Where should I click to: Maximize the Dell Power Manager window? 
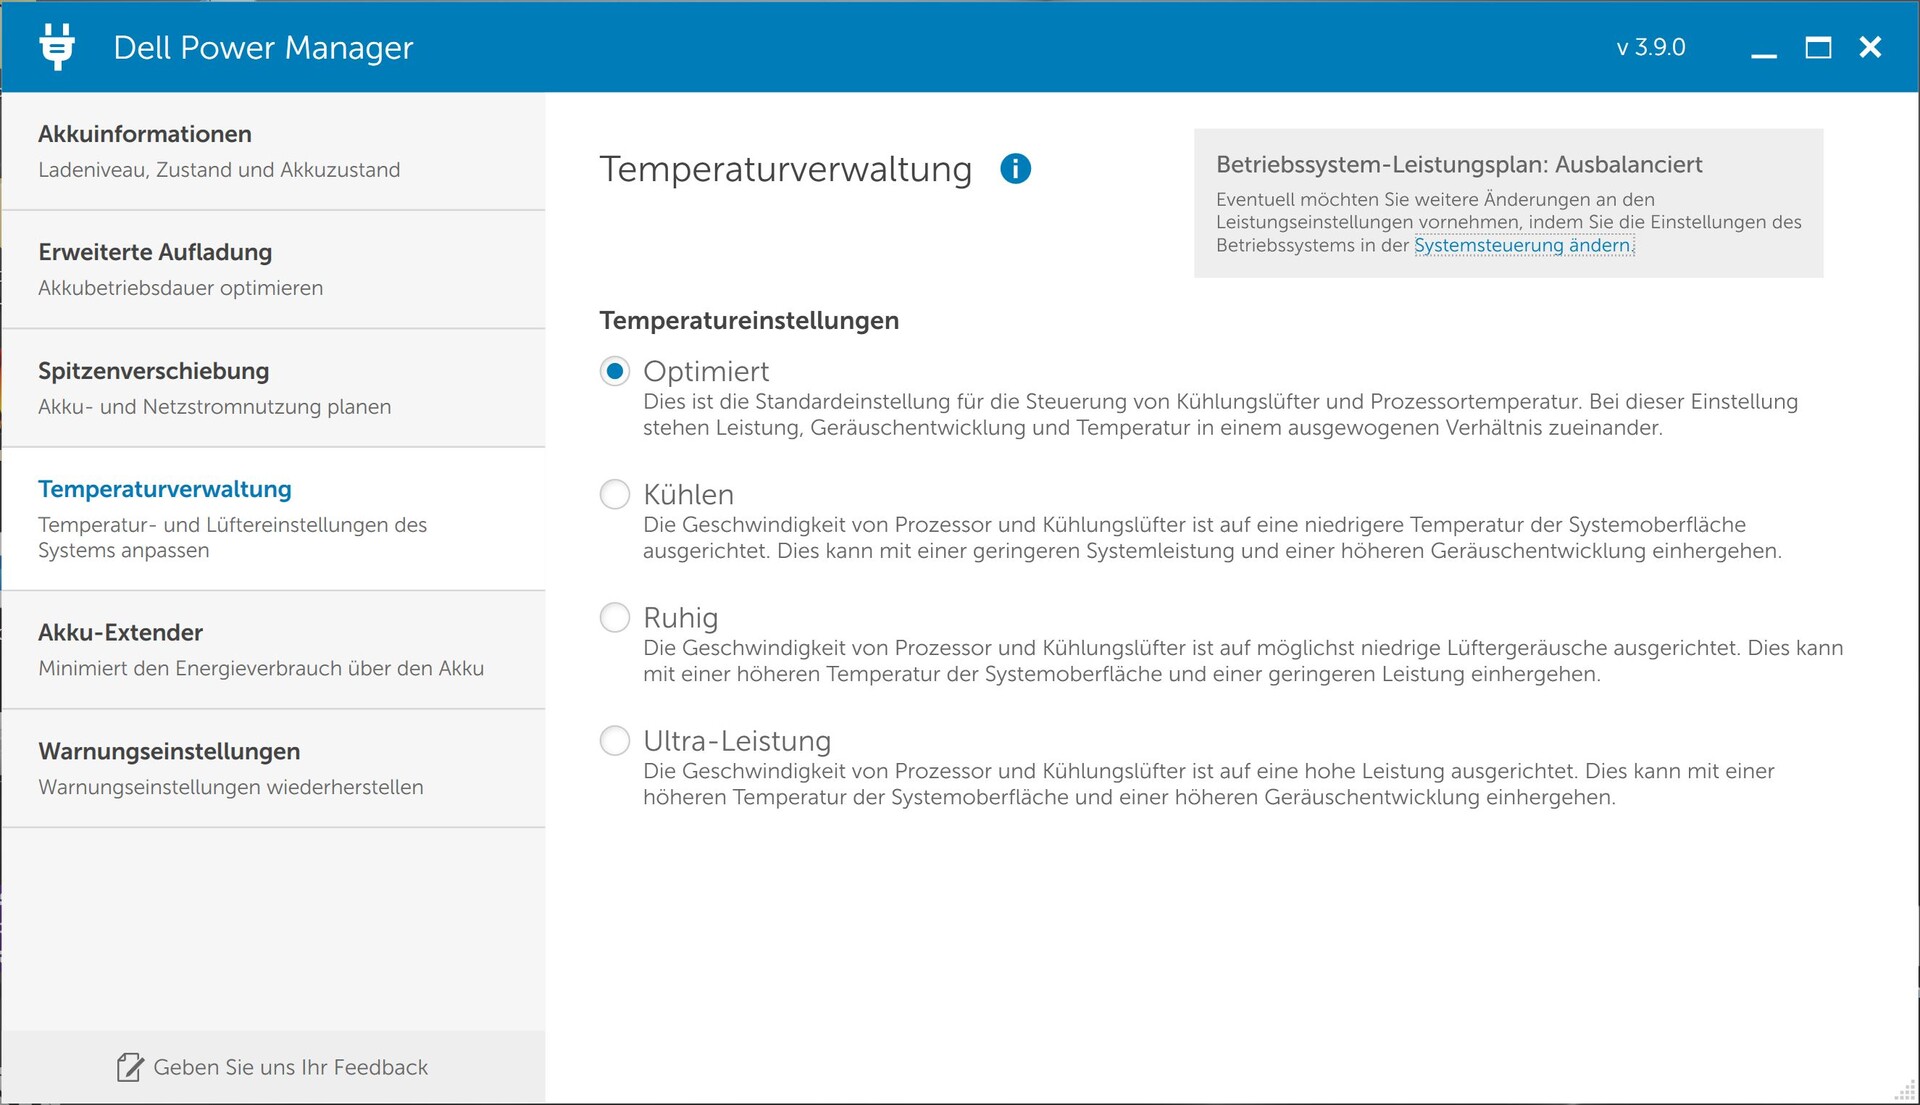click(1818, 48)
